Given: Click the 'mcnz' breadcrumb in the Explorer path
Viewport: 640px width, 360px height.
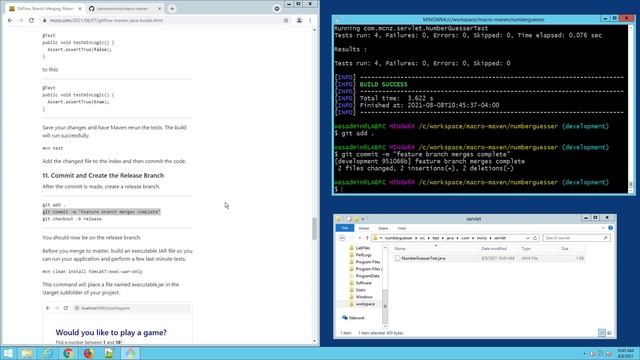Looking at the screenshot, I should tap(482, 238).
